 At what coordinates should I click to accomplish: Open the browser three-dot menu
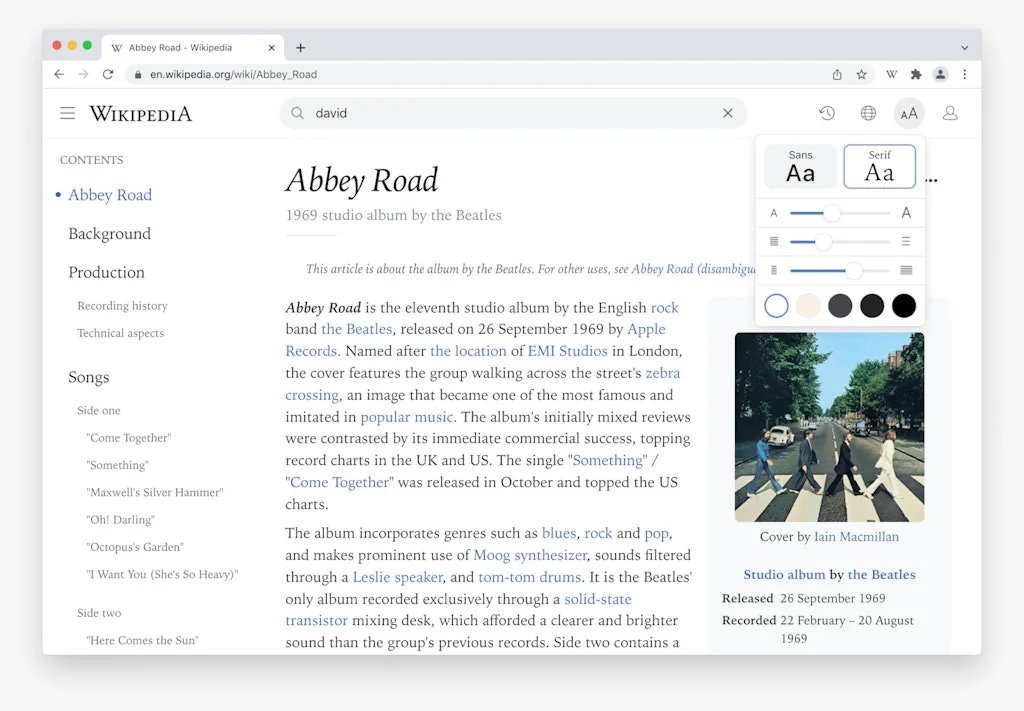click(x=963, y=74)
